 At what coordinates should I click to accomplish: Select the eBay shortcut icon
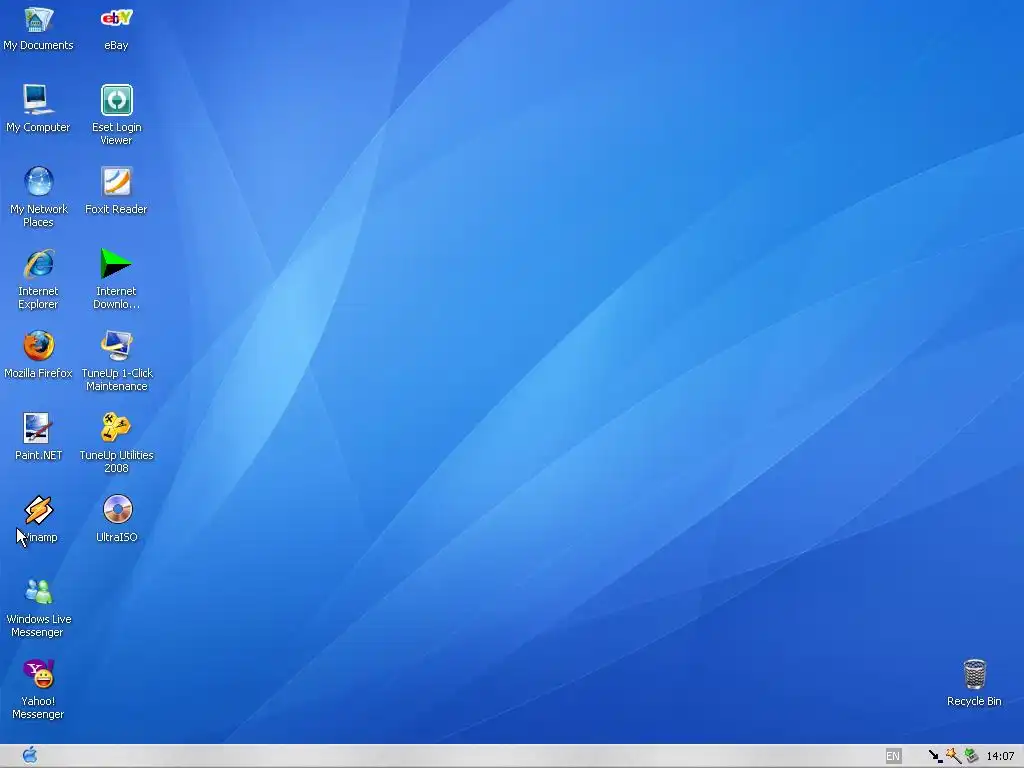(x=116, y=19)
